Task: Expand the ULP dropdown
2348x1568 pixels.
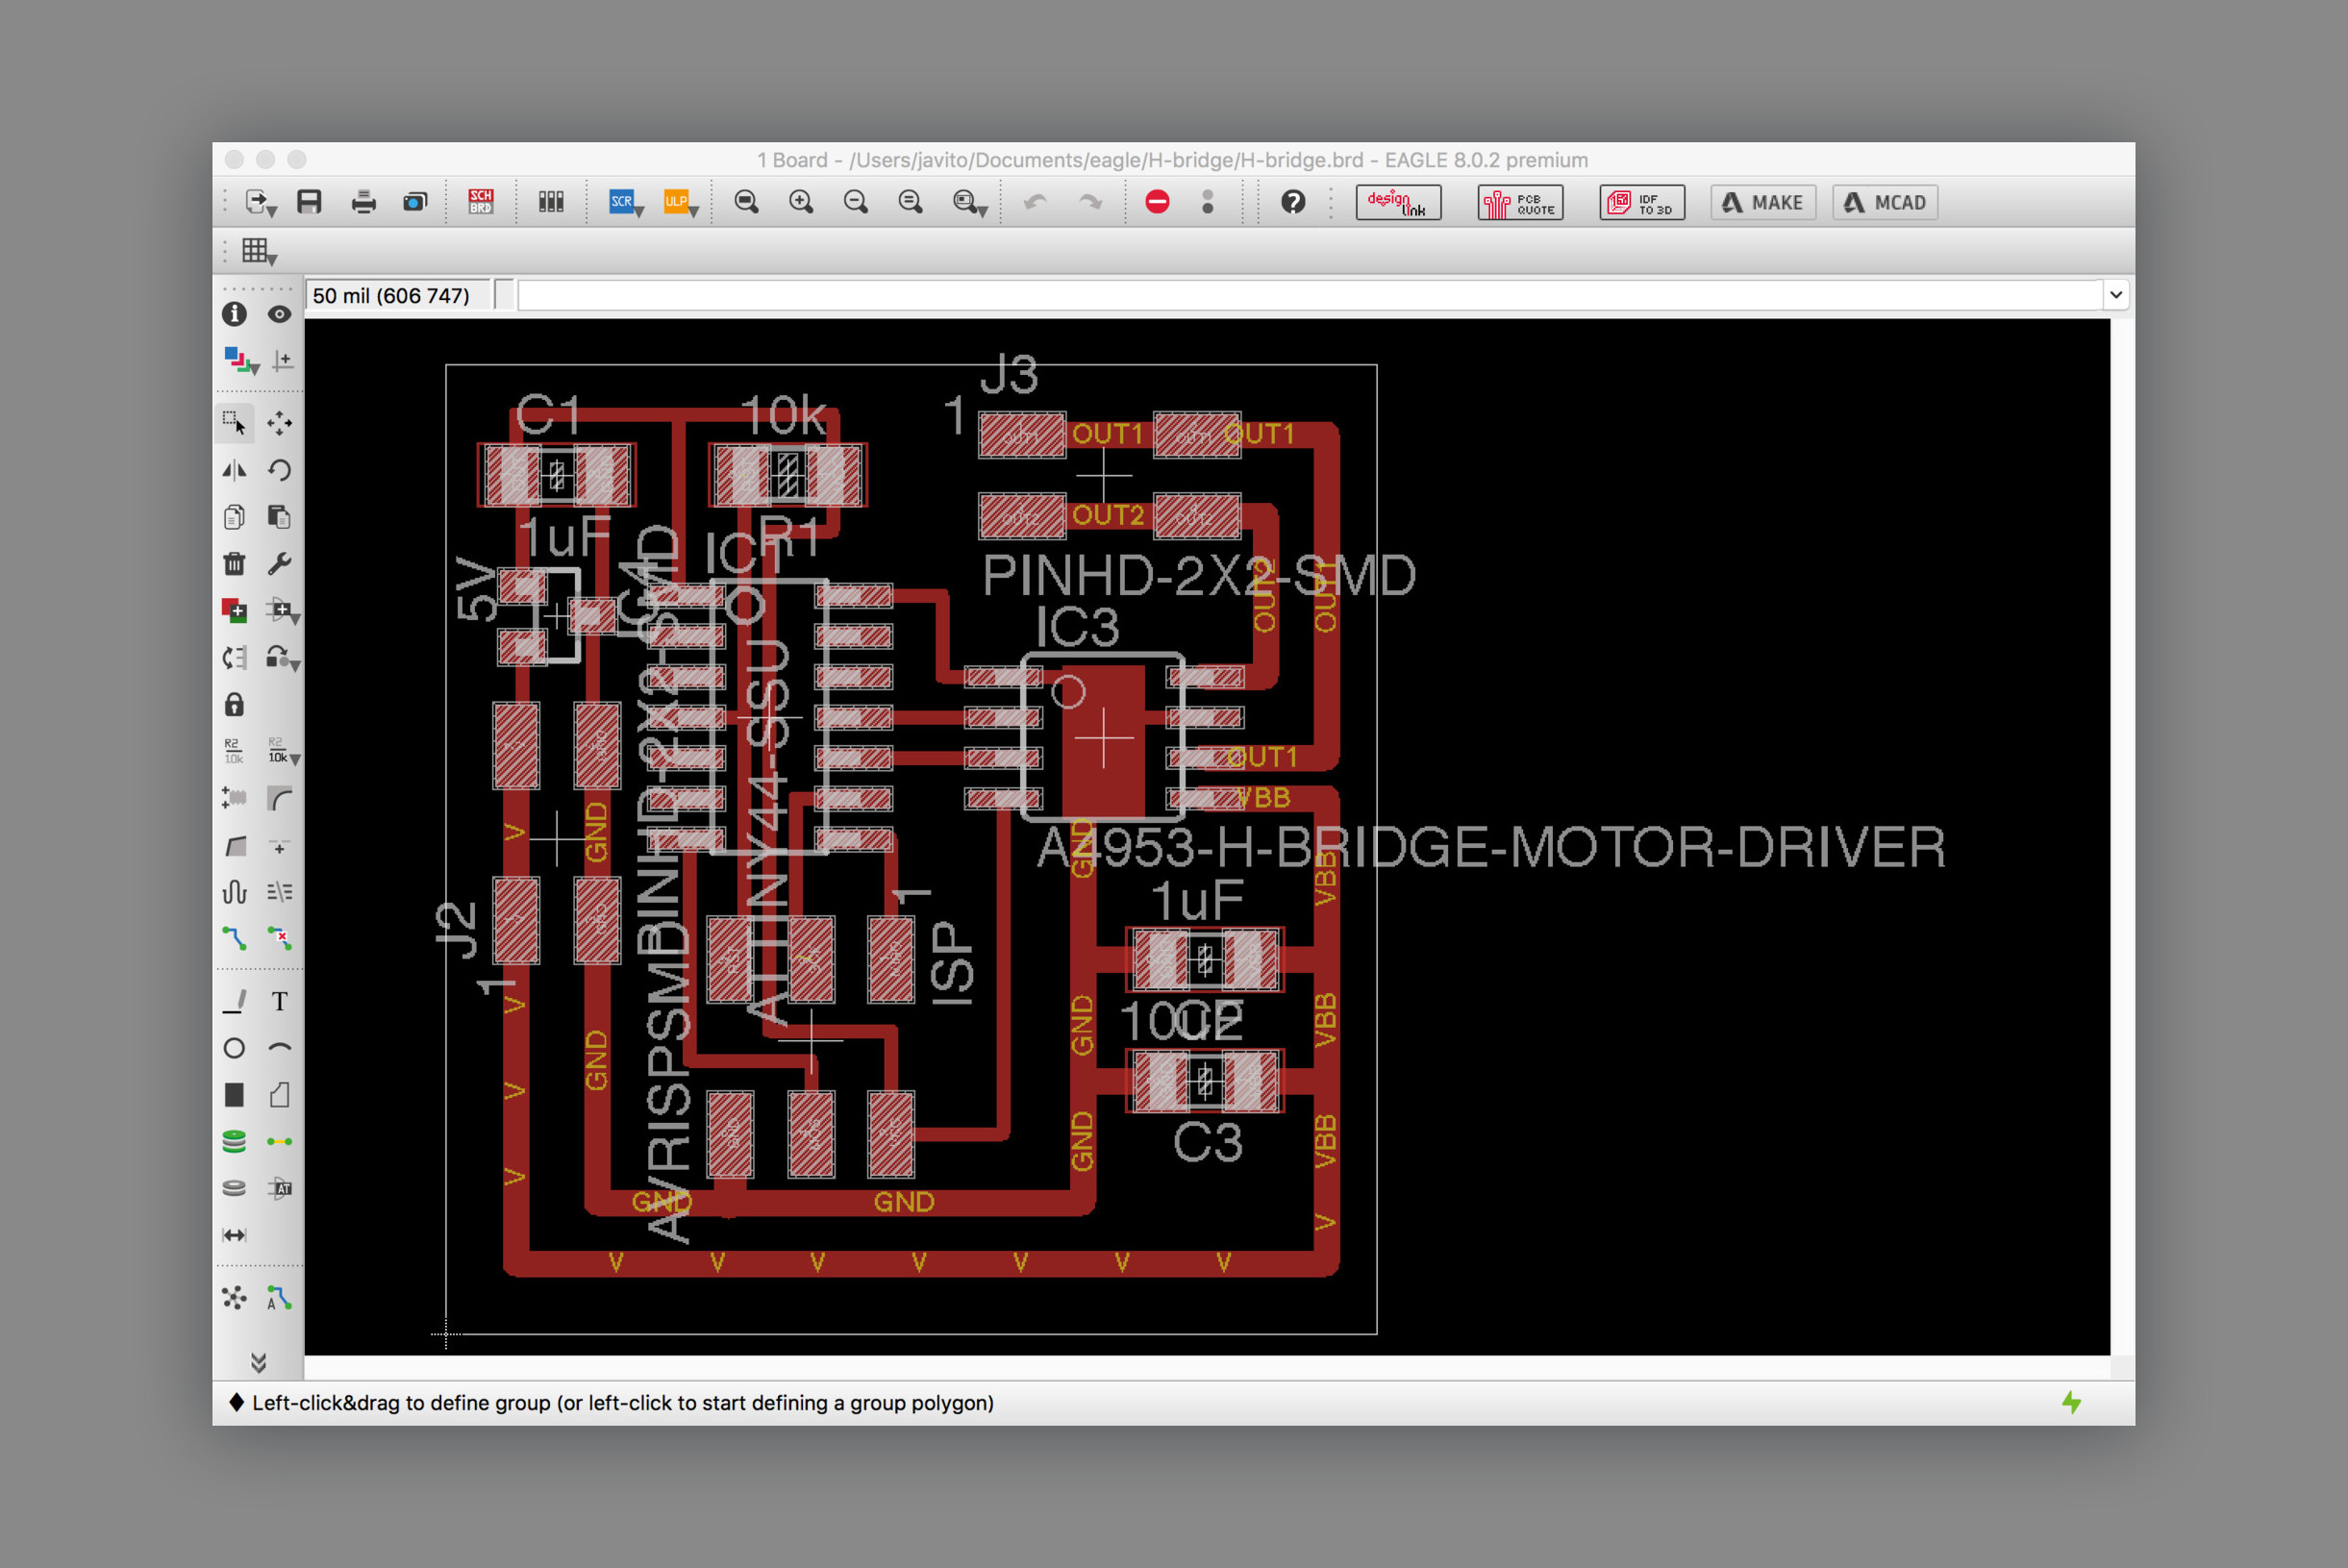Action: (x=693, y=211)
